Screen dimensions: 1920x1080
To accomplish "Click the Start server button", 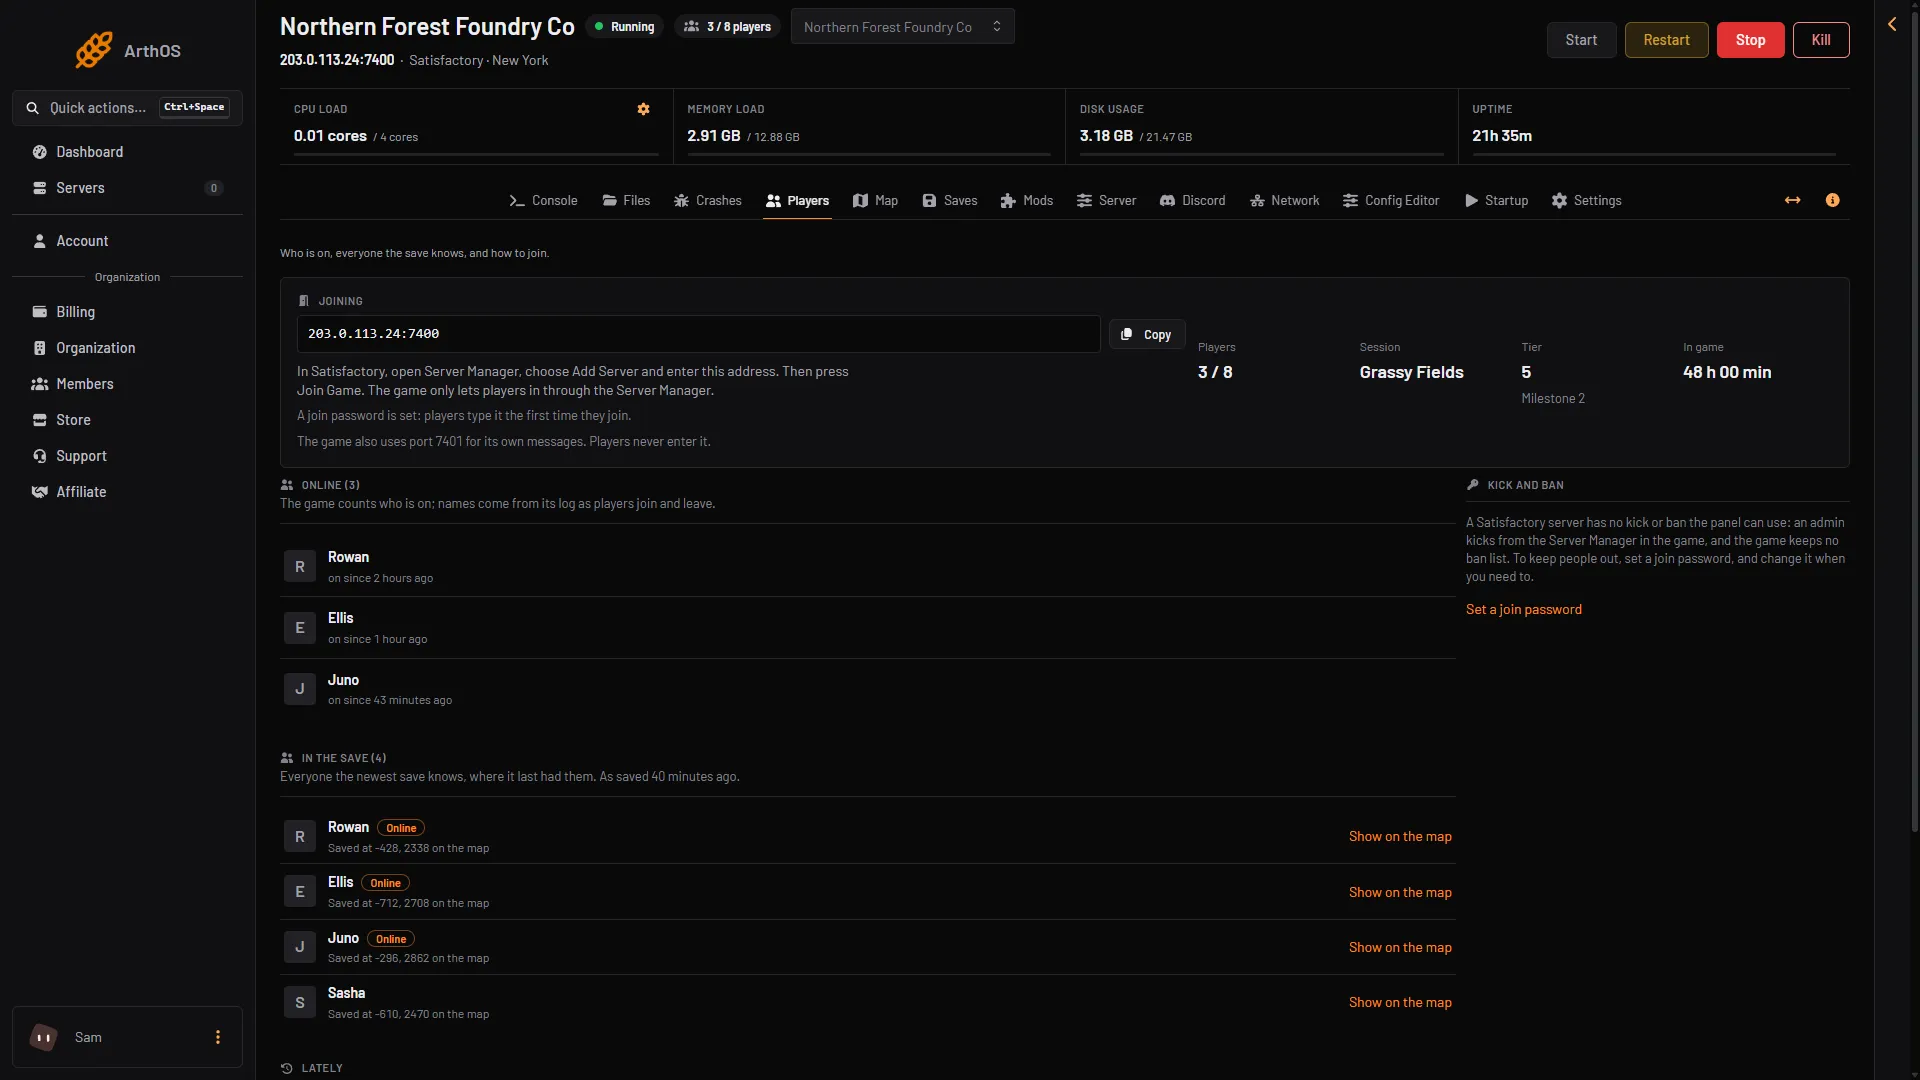I will (1581, 40).
